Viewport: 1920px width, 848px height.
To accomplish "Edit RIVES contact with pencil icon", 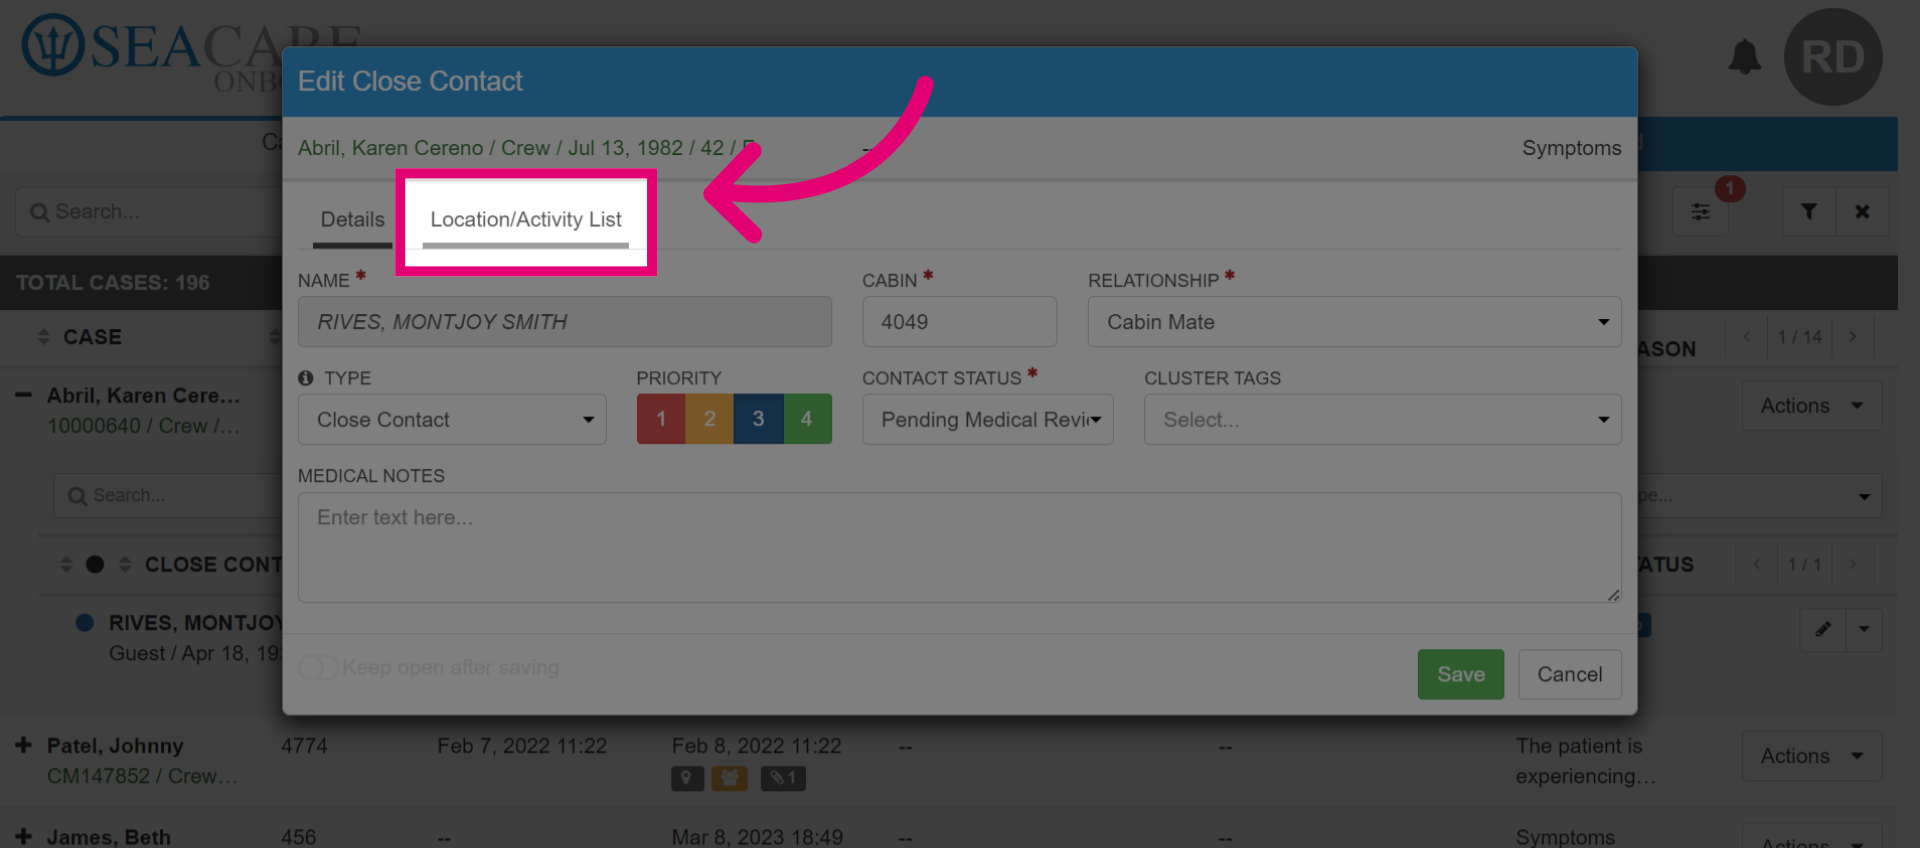I will point(1823,629).
